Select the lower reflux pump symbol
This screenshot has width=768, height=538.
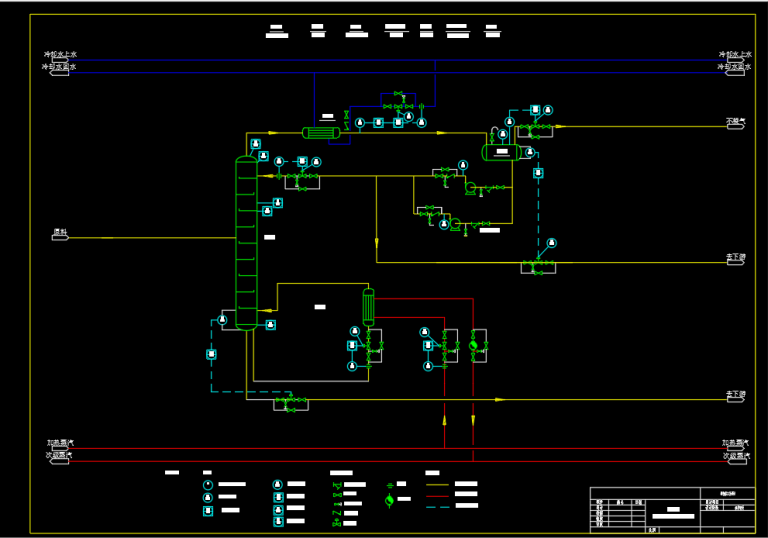coord(453,224)
